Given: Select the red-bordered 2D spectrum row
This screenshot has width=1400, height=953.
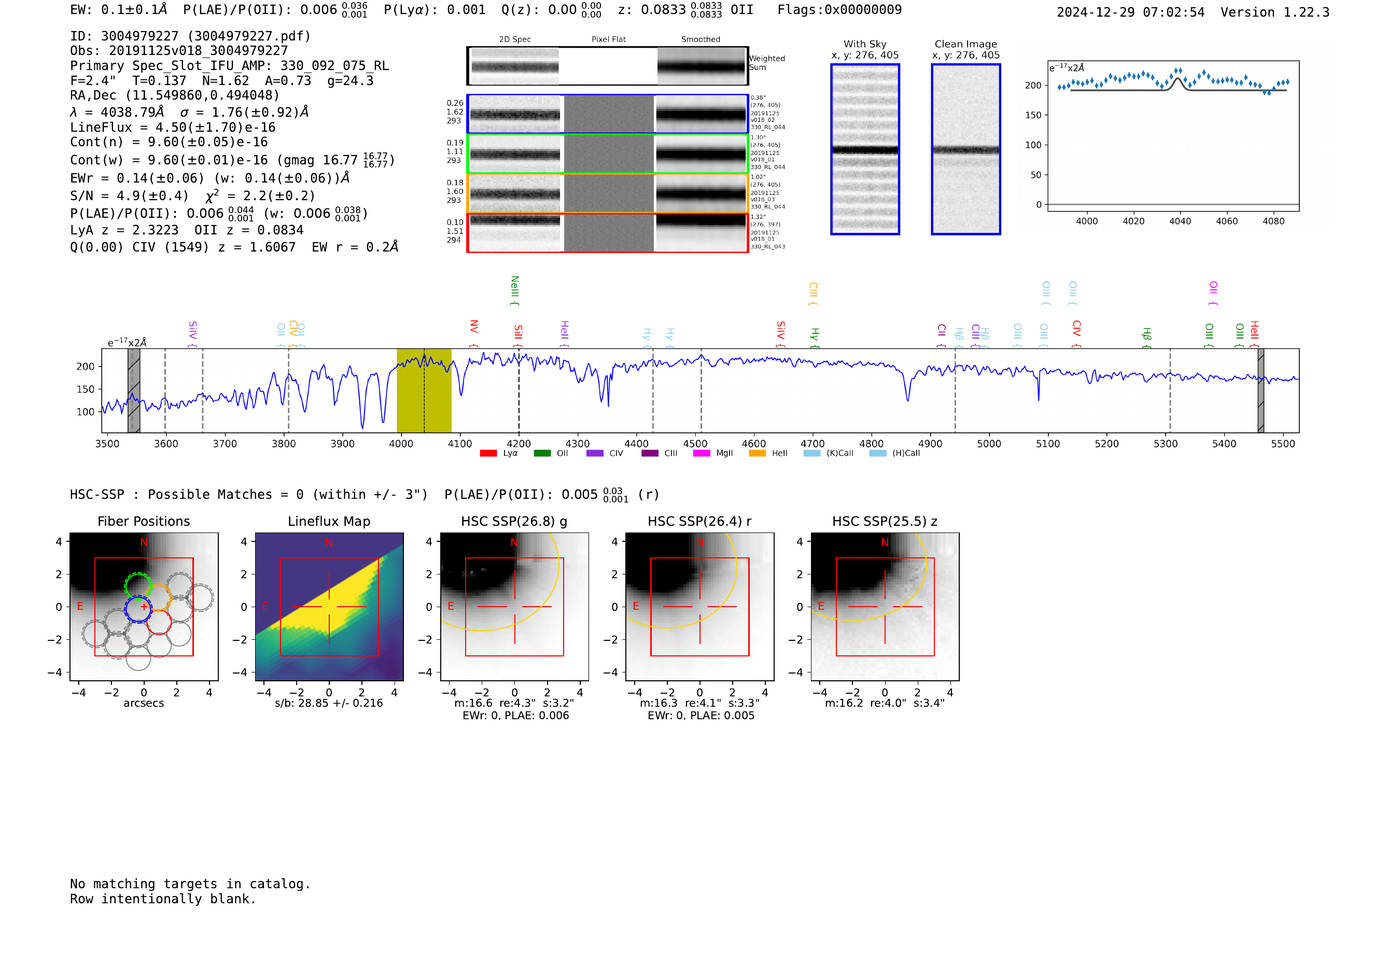Looking at the screenshot, I should point(607,233).
